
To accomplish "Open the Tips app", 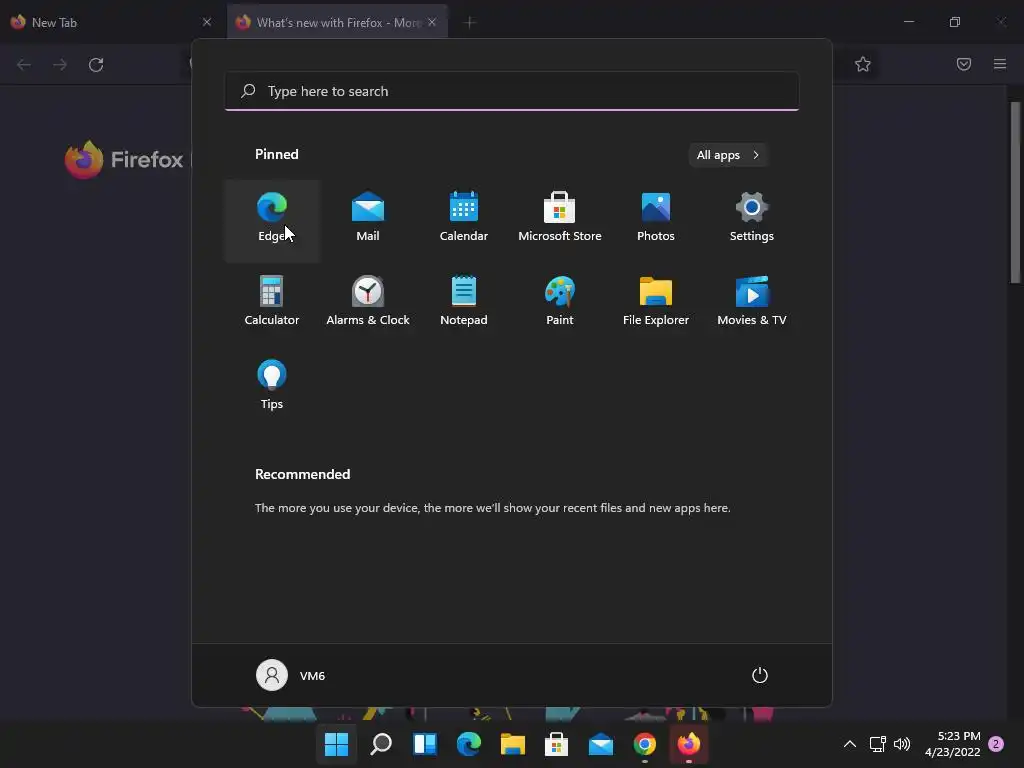I will (272, 389).
